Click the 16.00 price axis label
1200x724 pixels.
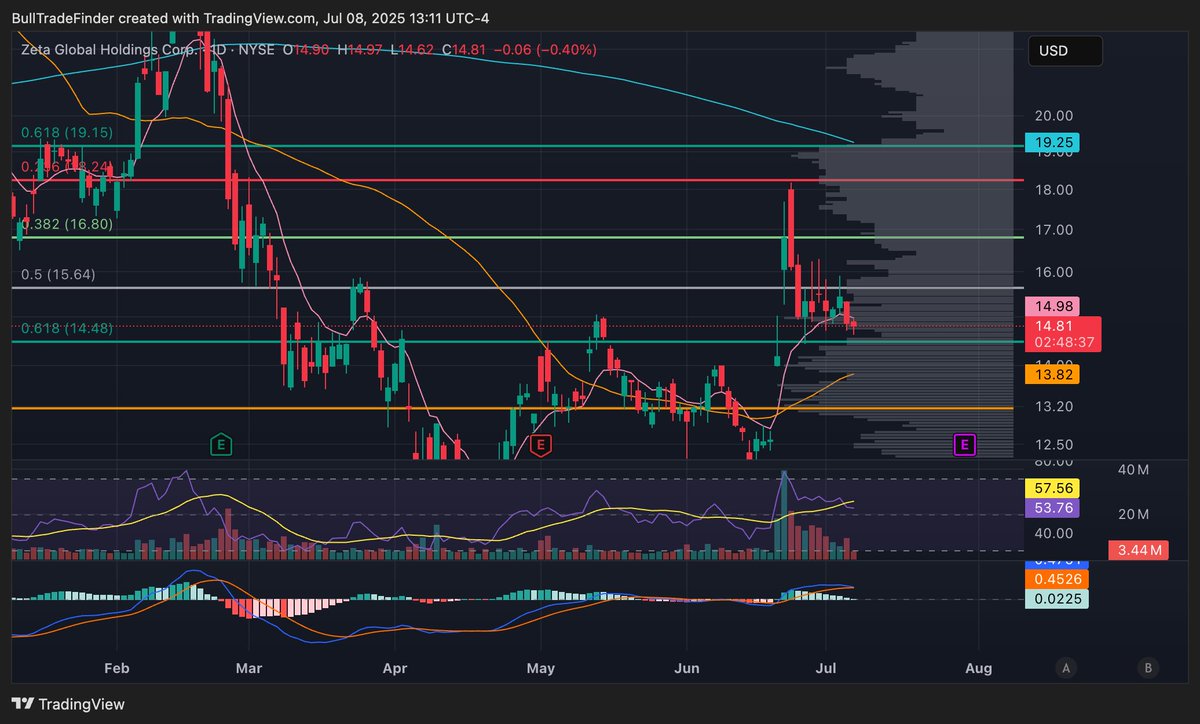click(1055, 272)
